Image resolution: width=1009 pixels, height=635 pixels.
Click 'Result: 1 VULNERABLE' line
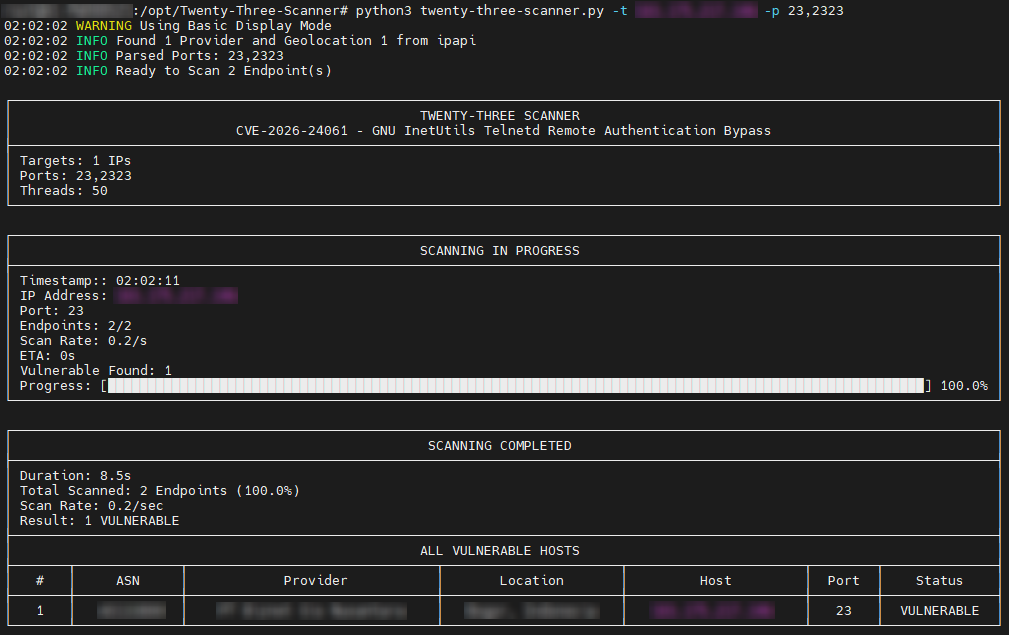[x=100, y=520]
